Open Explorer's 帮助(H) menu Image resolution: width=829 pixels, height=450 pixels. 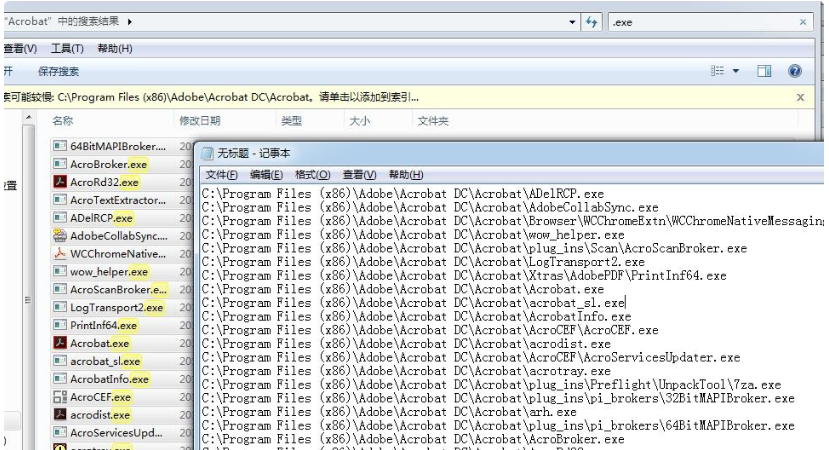tap(115, 49)
